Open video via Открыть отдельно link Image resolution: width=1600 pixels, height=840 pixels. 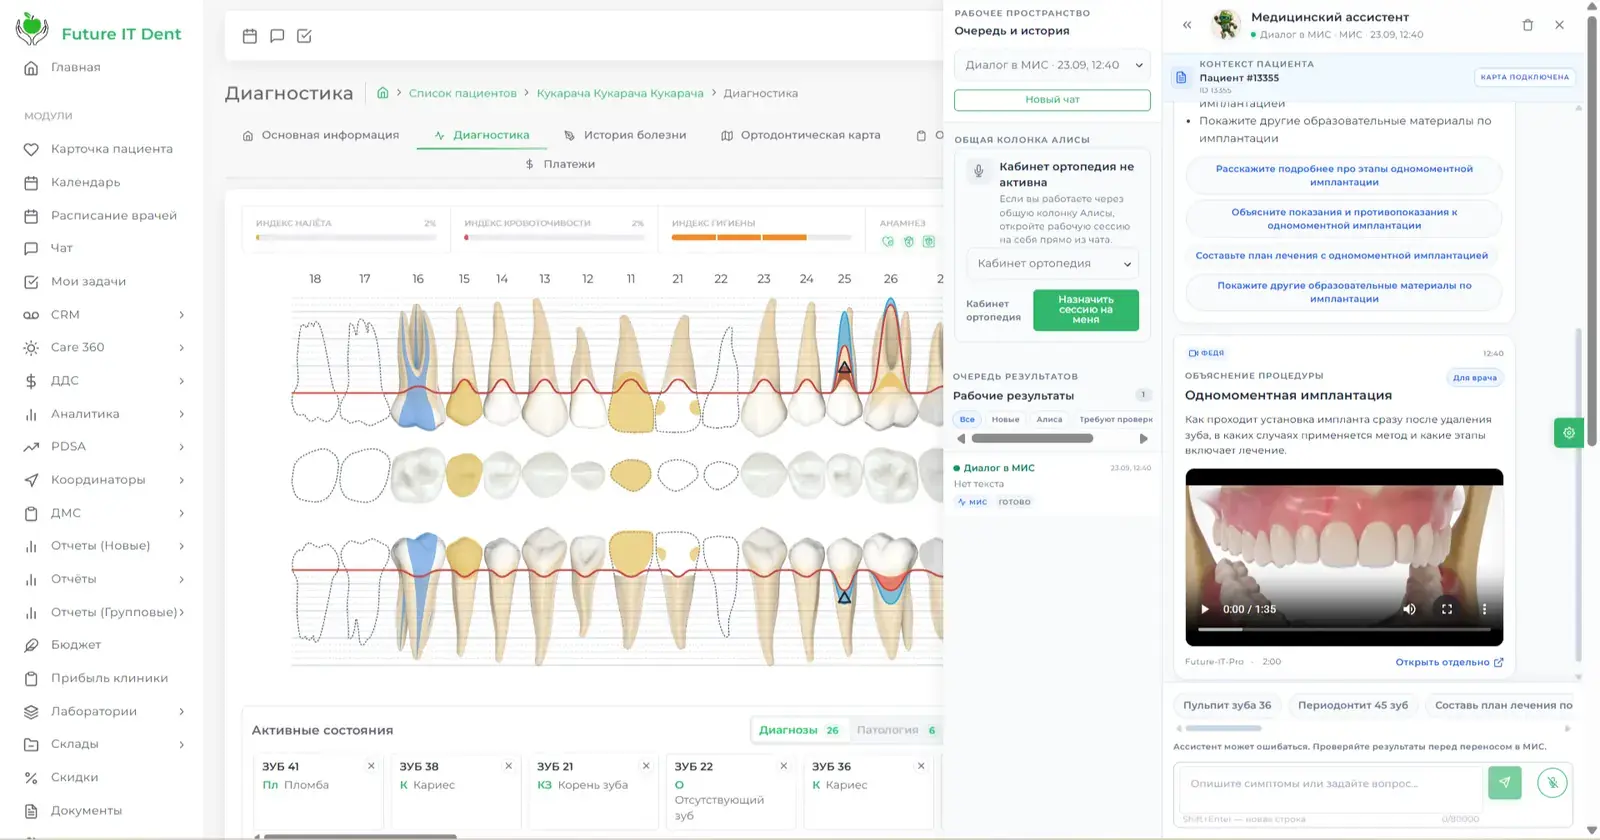point(1449,662)
